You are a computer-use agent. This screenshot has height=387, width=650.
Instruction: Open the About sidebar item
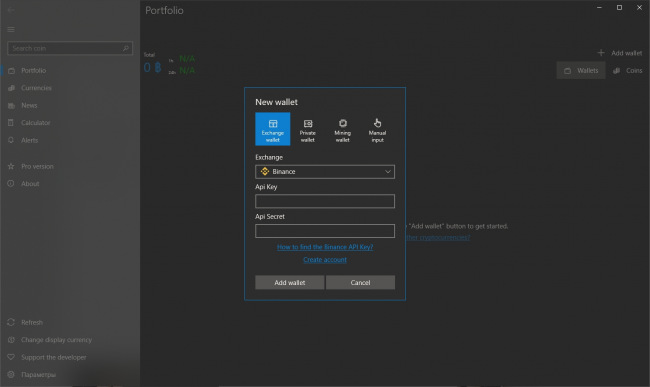tap(70, 184)
